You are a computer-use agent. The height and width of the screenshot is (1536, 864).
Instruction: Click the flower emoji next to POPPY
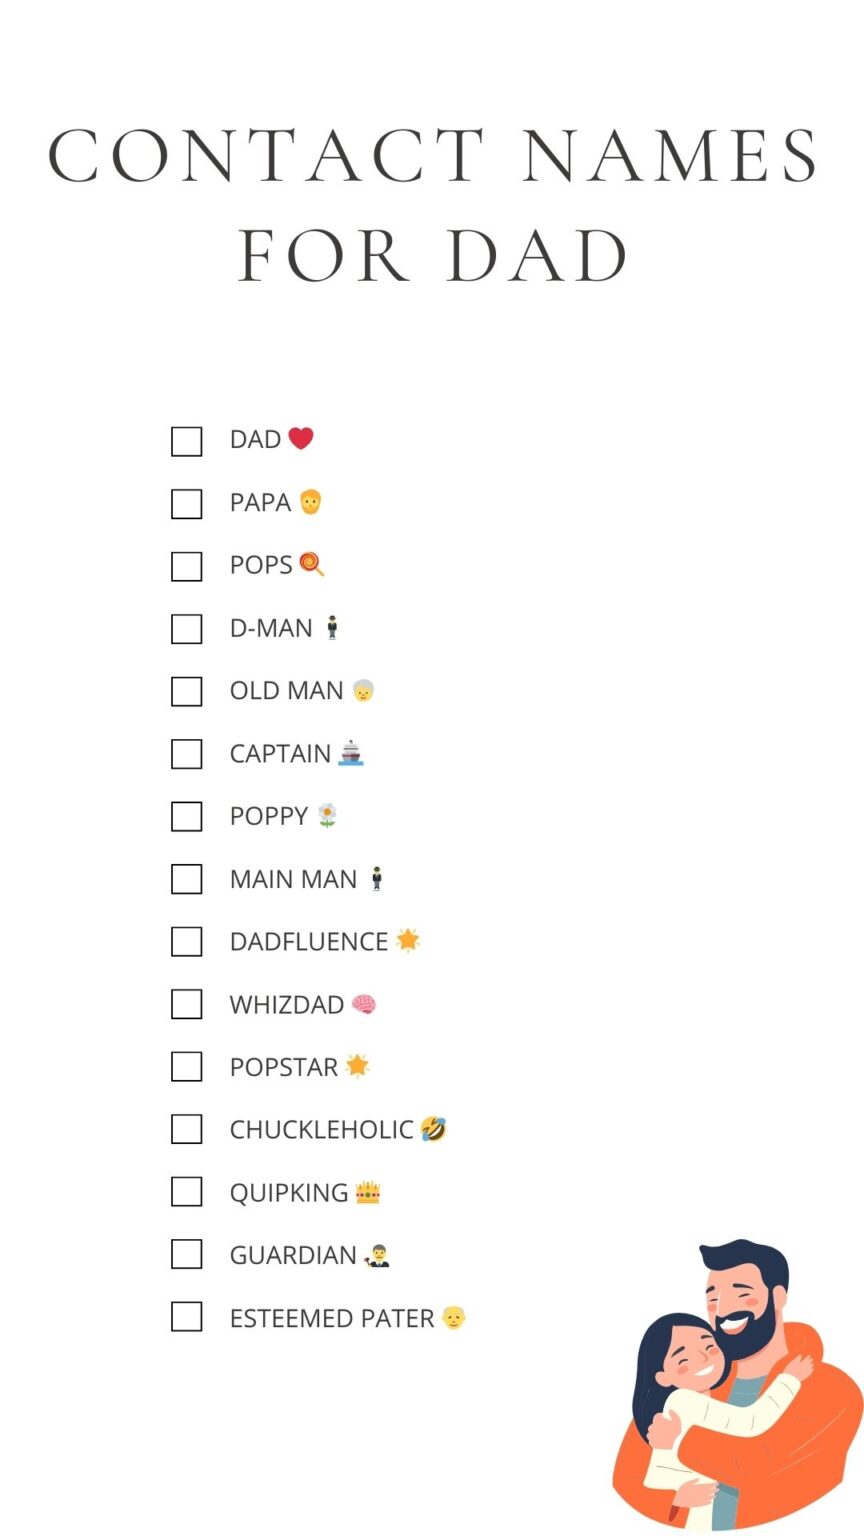click(327, 815)
